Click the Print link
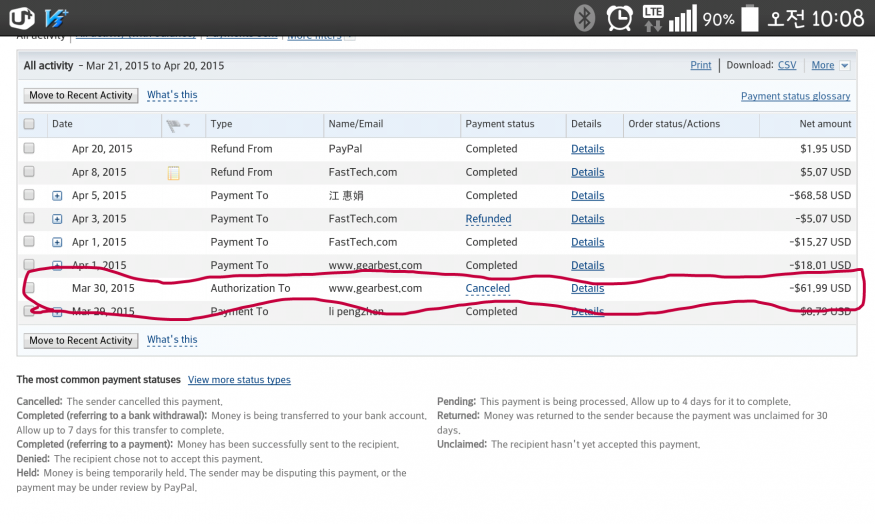875x524 pixels. (701, 65)
